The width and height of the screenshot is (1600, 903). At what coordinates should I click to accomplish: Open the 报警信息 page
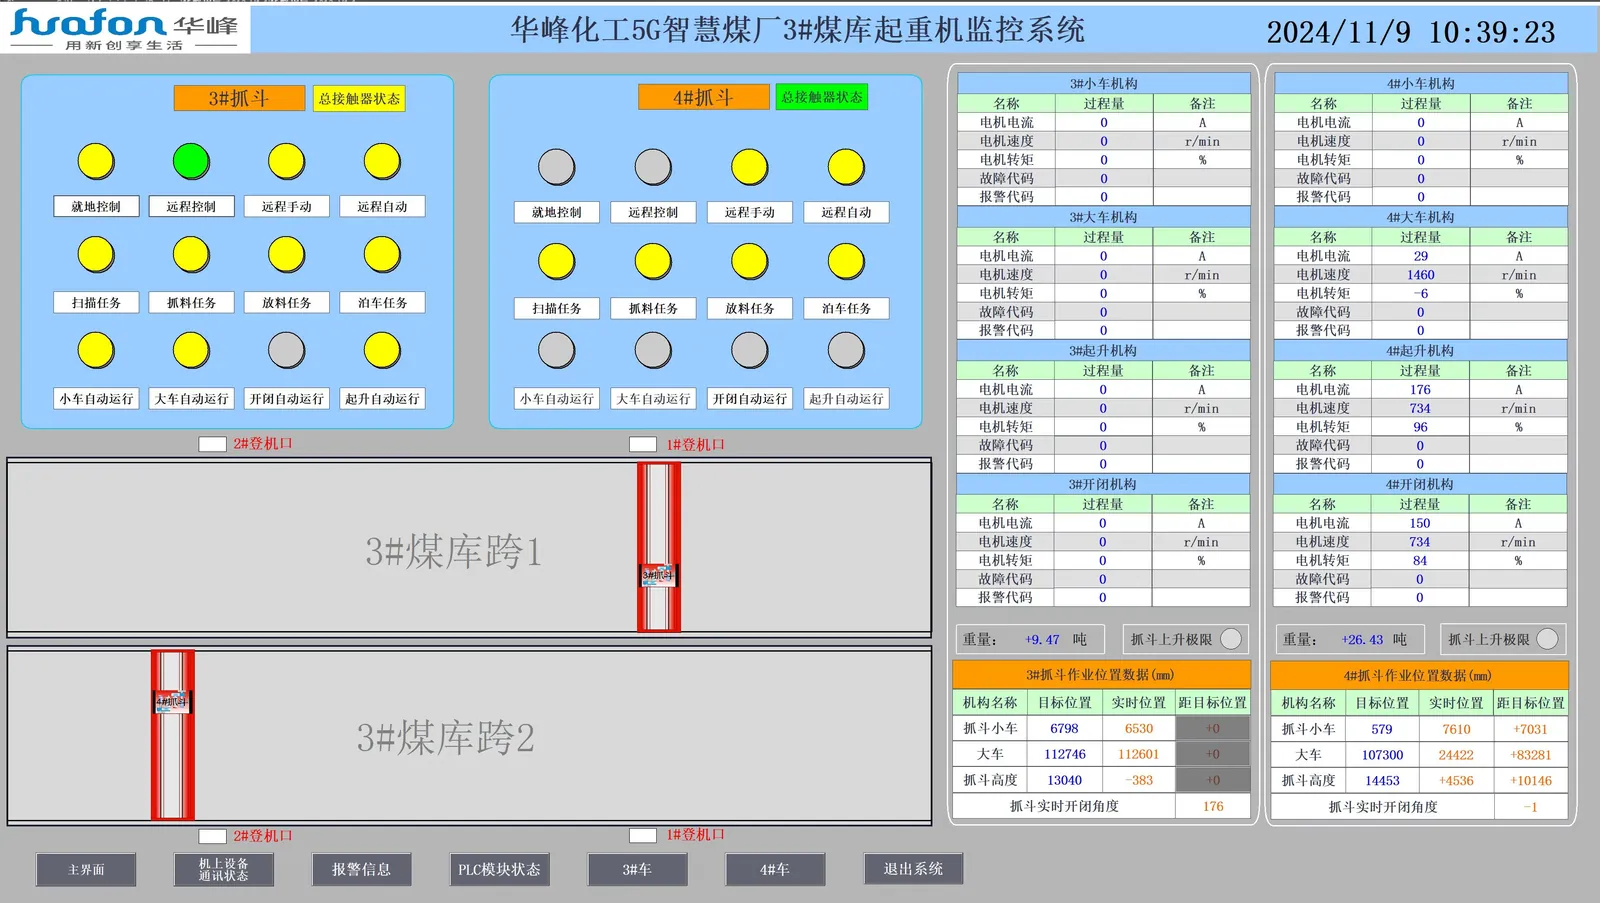point(361,870)
